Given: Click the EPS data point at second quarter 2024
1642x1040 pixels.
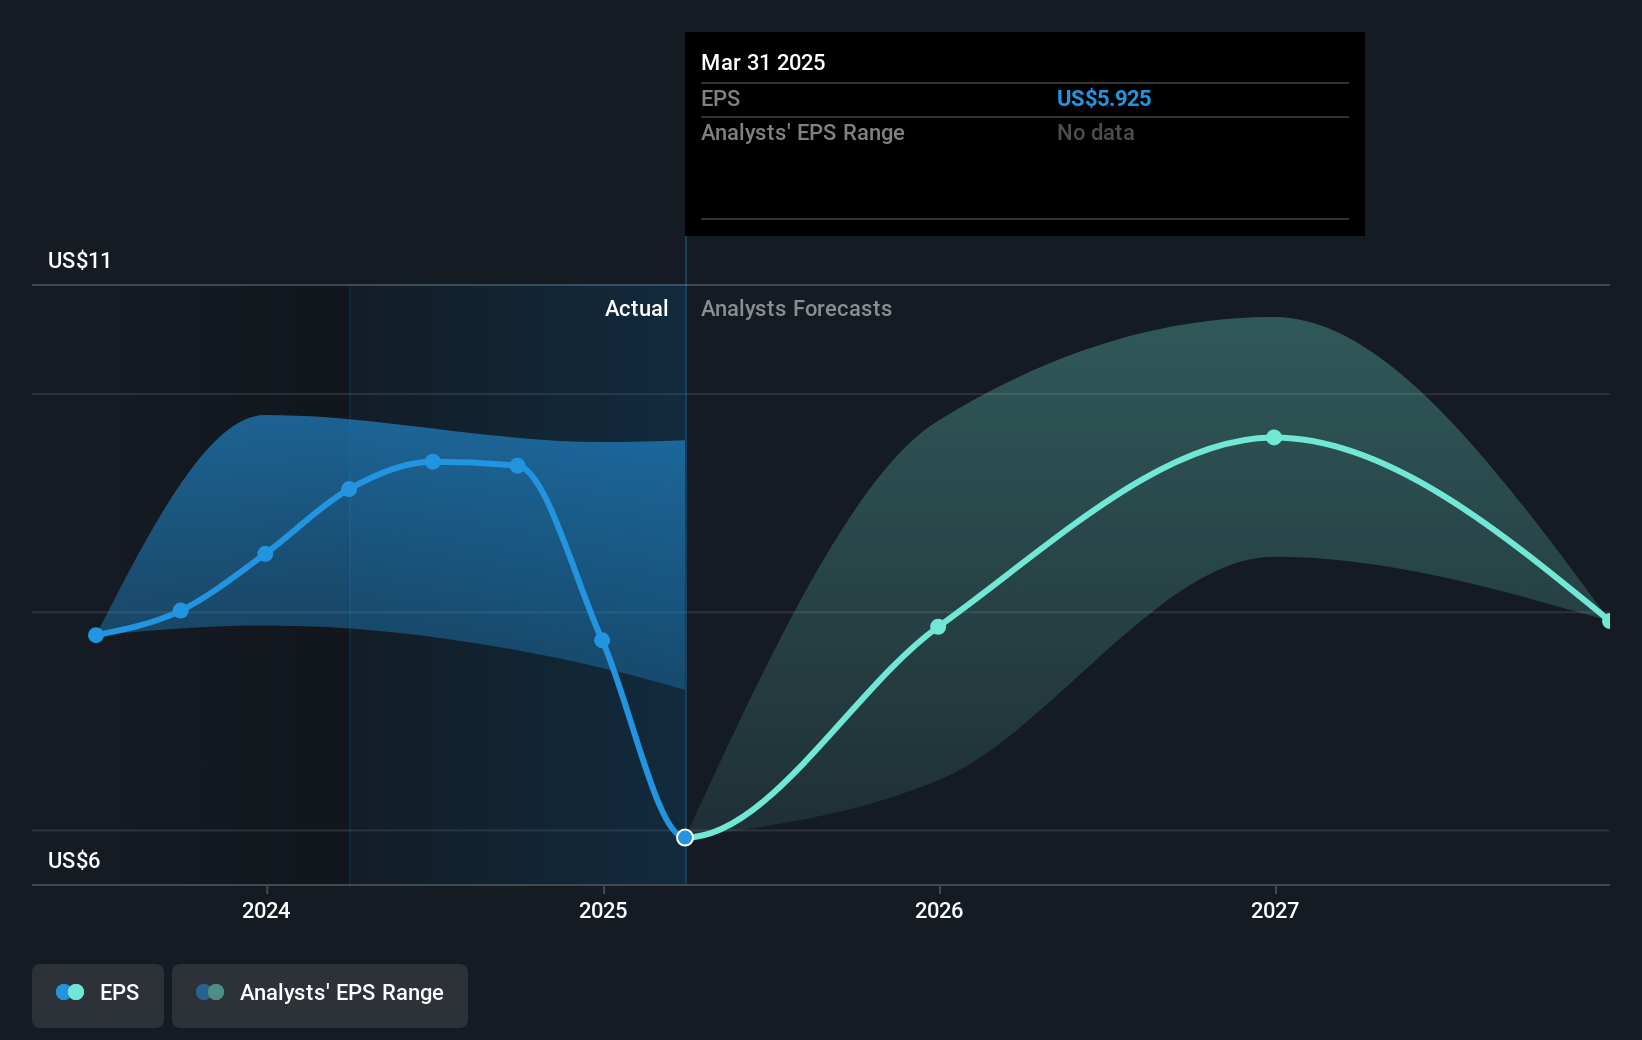Looking at the screenshot, I should 349,489.
